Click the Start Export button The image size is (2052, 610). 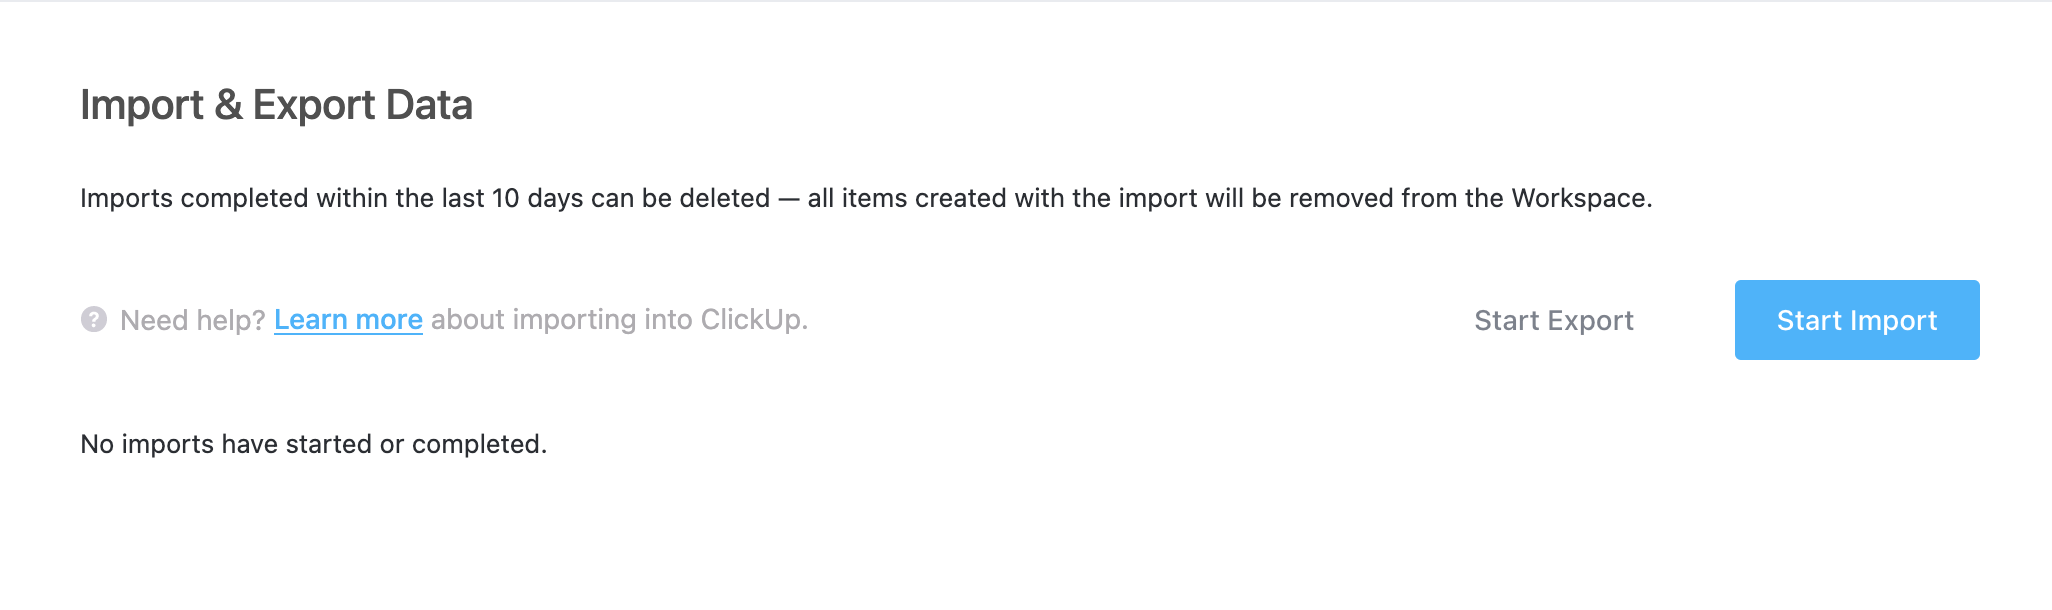coord(1553,320)
